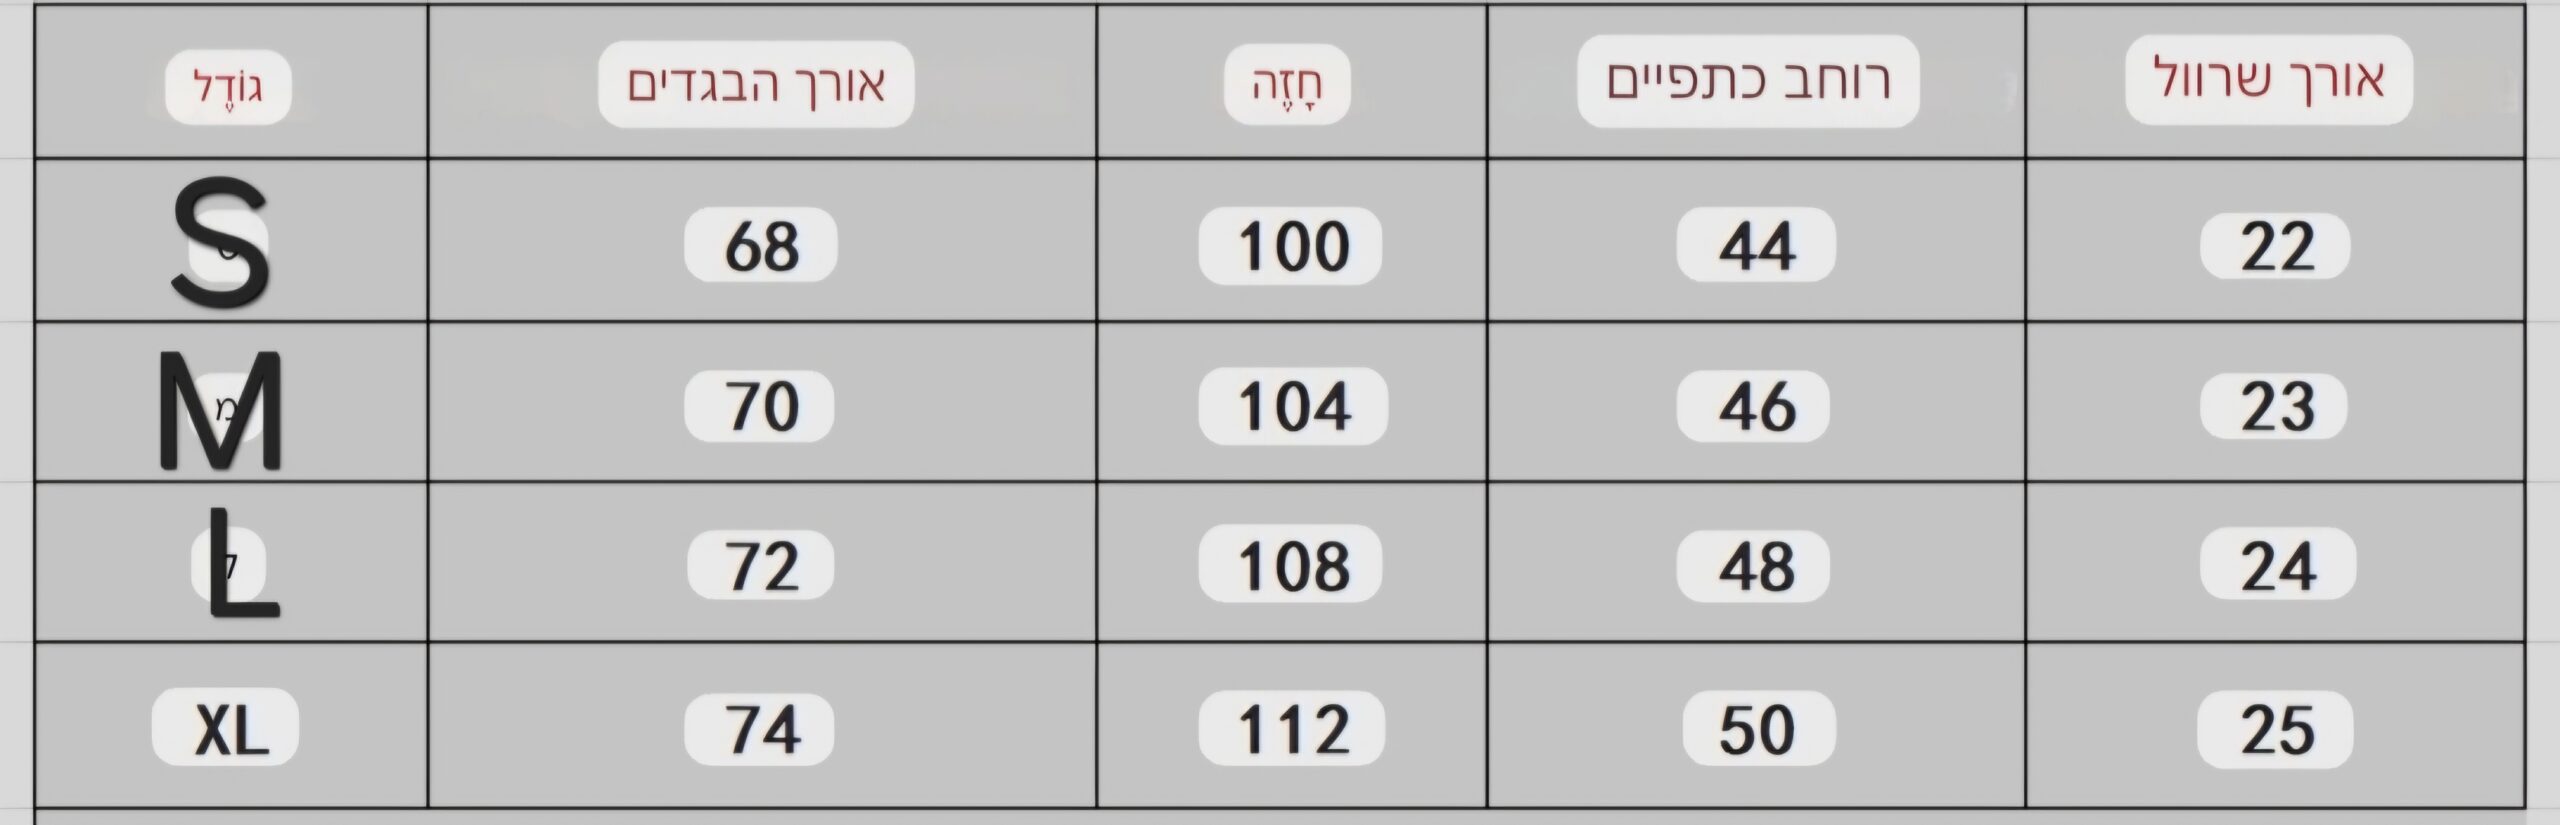The image size is (2560, 825).
Task: Select the garment length value 72
Action: pyautogui.click(x=761, y=566)
